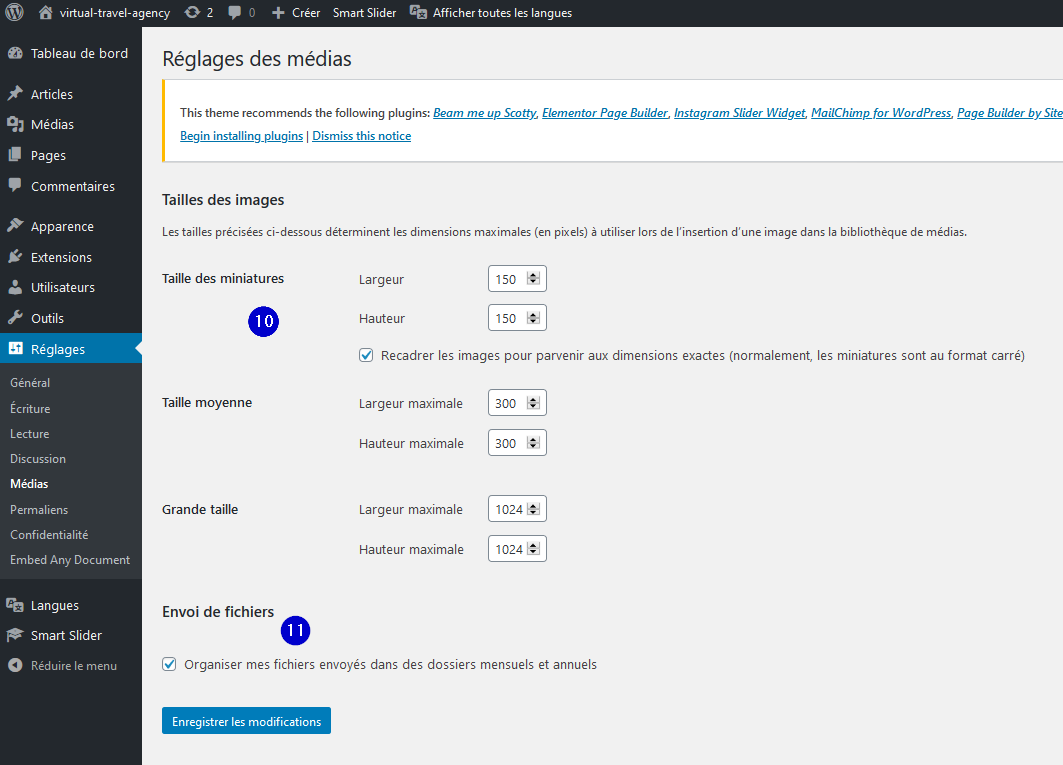This screenshot has width=1063, height=765.
Task: Click stepper arrows on miniatures Hauteur field
Action: (534, 318)
